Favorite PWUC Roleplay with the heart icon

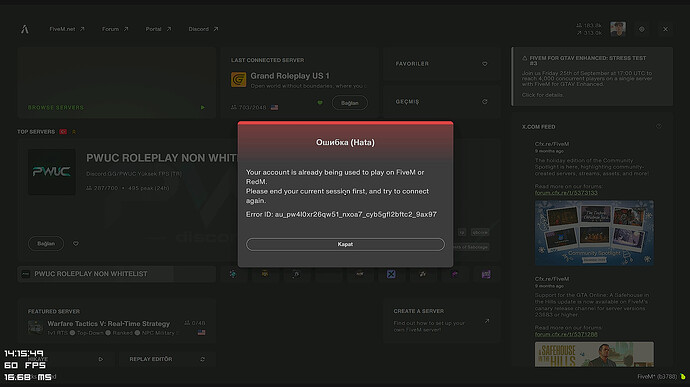pyautogui.click(x=76, y=243)
